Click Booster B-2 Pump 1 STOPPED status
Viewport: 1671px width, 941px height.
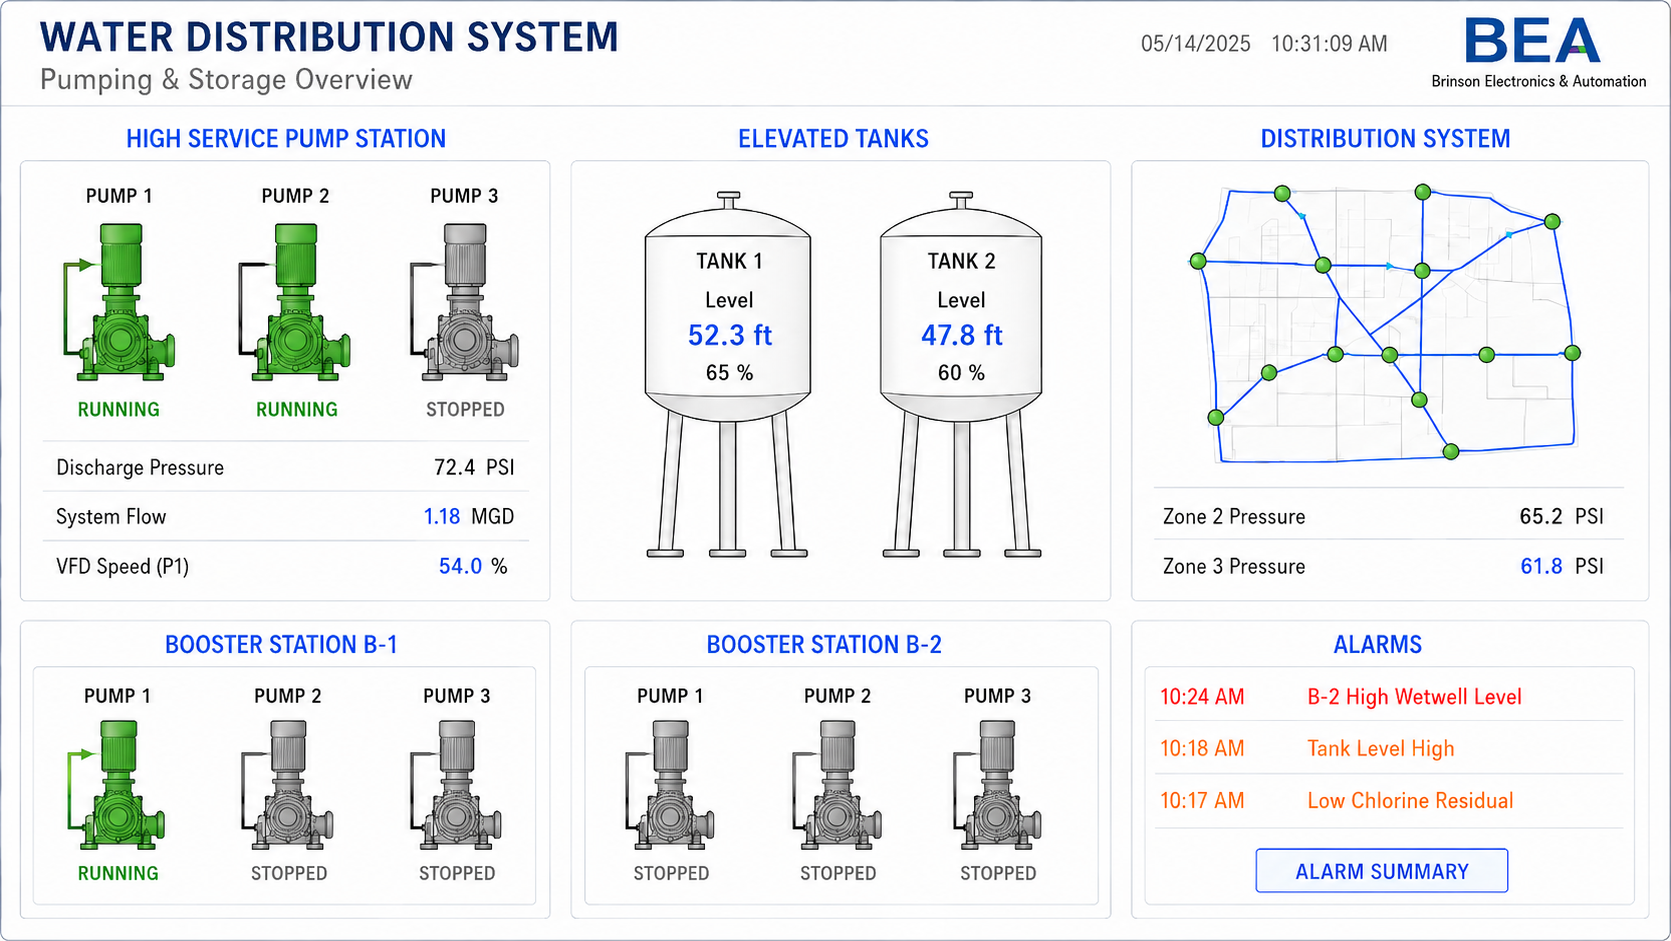tap(671, 874)
